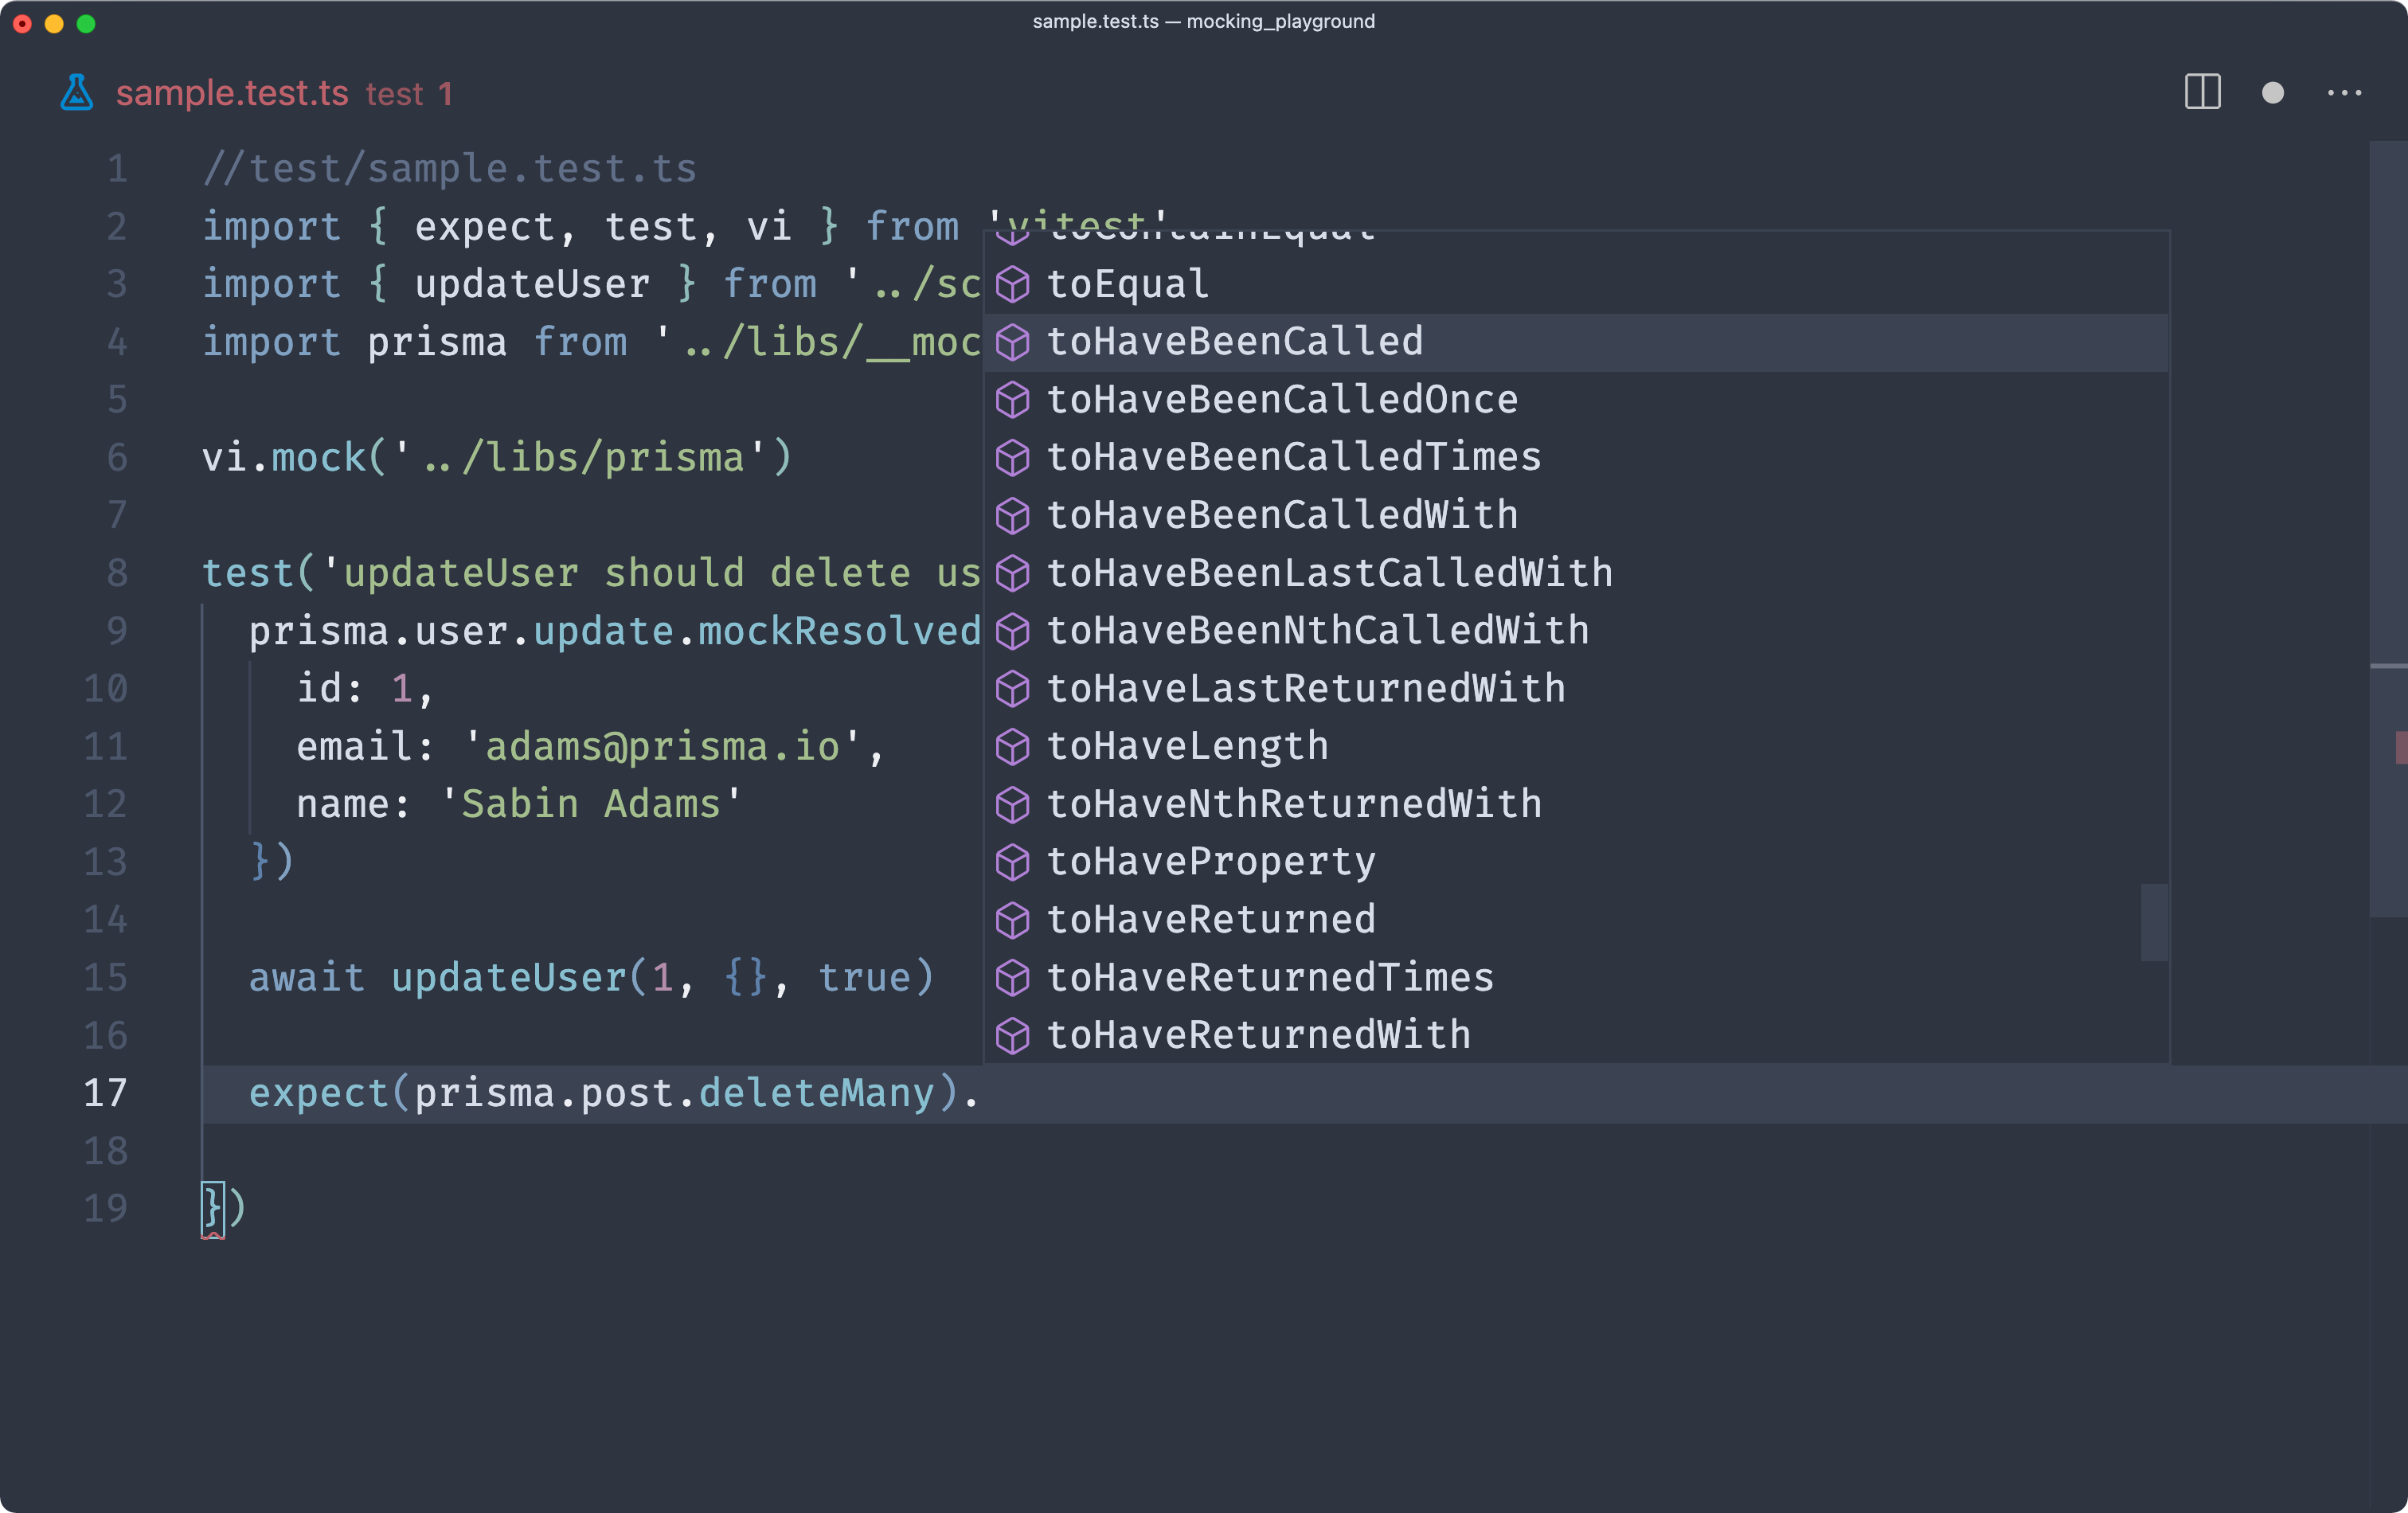Click line number 9 in the gutter

[117, 632]
